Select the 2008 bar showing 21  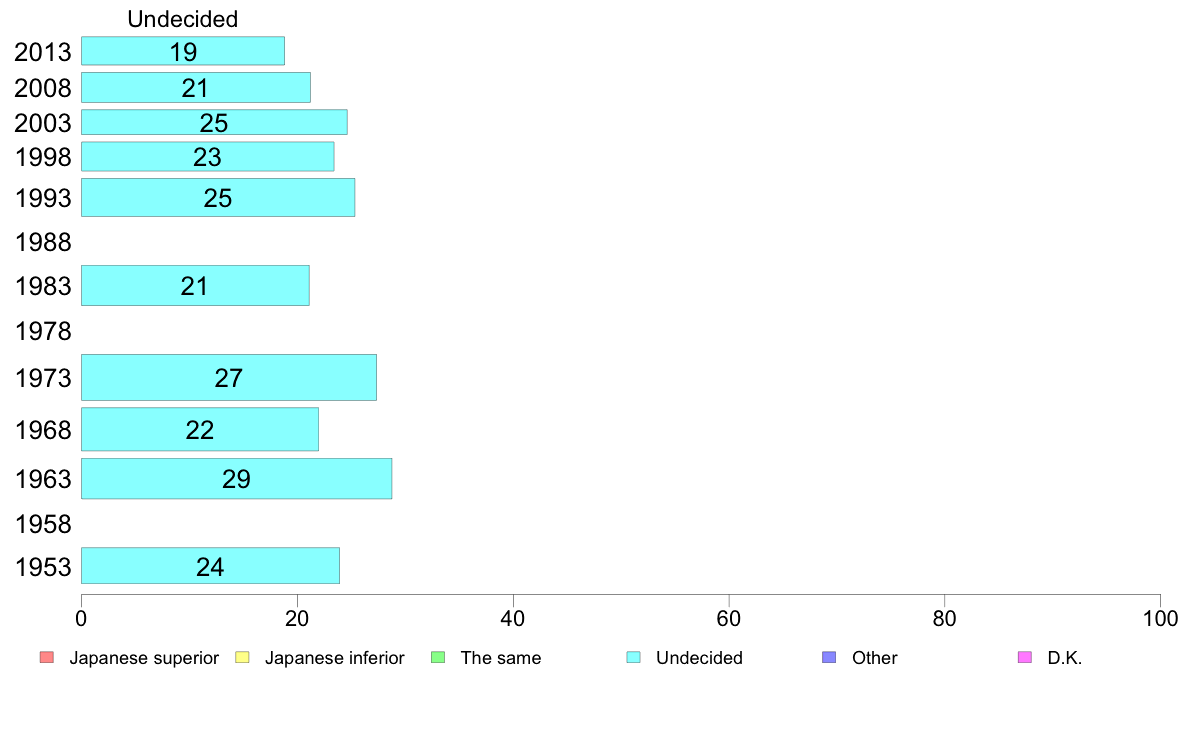(x=195, y=87)
